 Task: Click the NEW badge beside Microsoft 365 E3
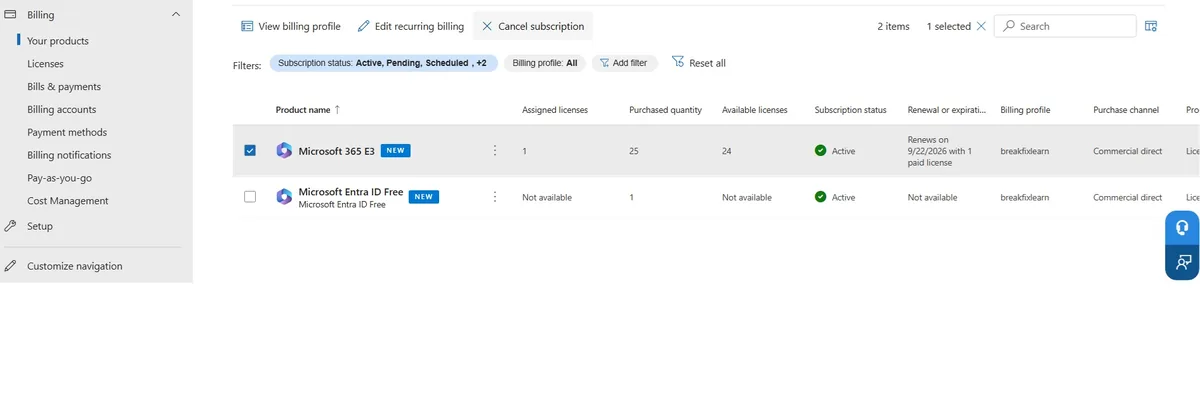[x=395, y=151]
